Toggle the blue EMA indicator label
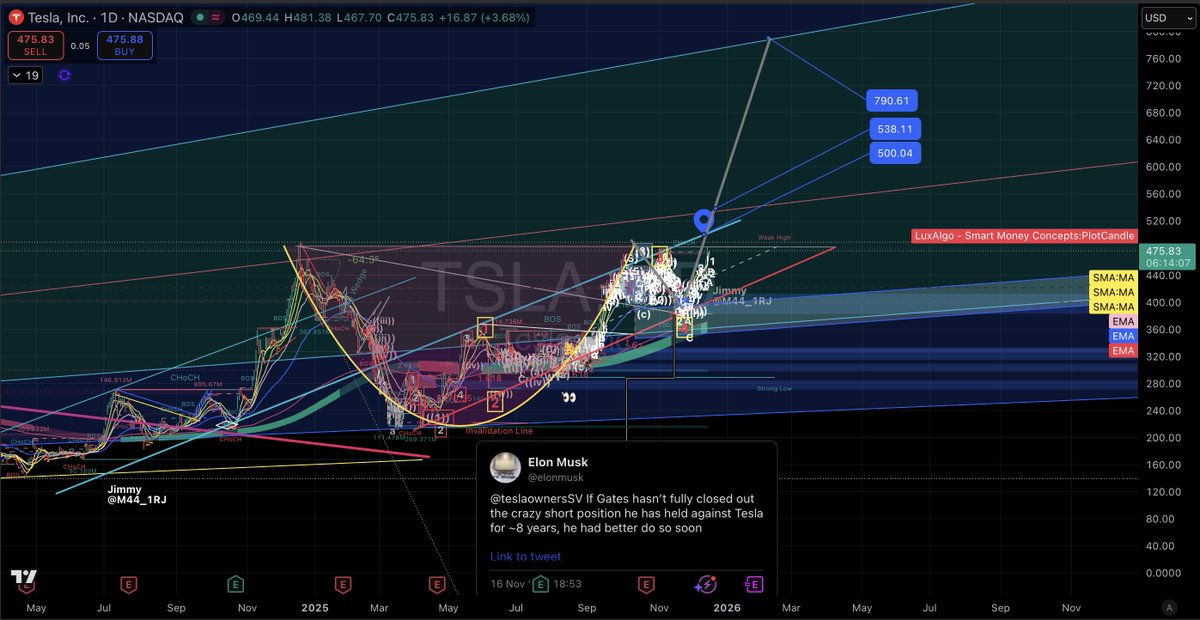 (x=1122, y=336)
